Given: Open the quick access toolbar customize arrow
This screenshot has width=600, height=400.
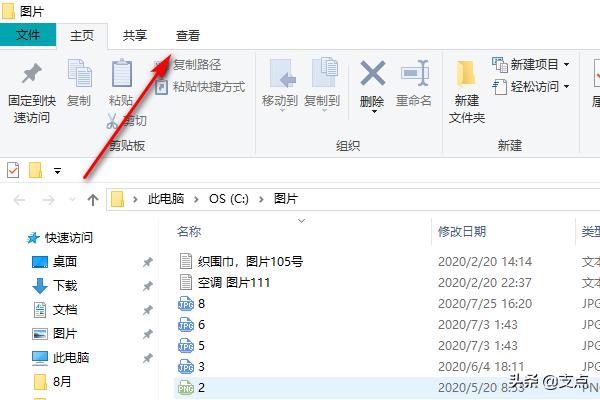Looking at the screenshot, I should click(57, 171).
